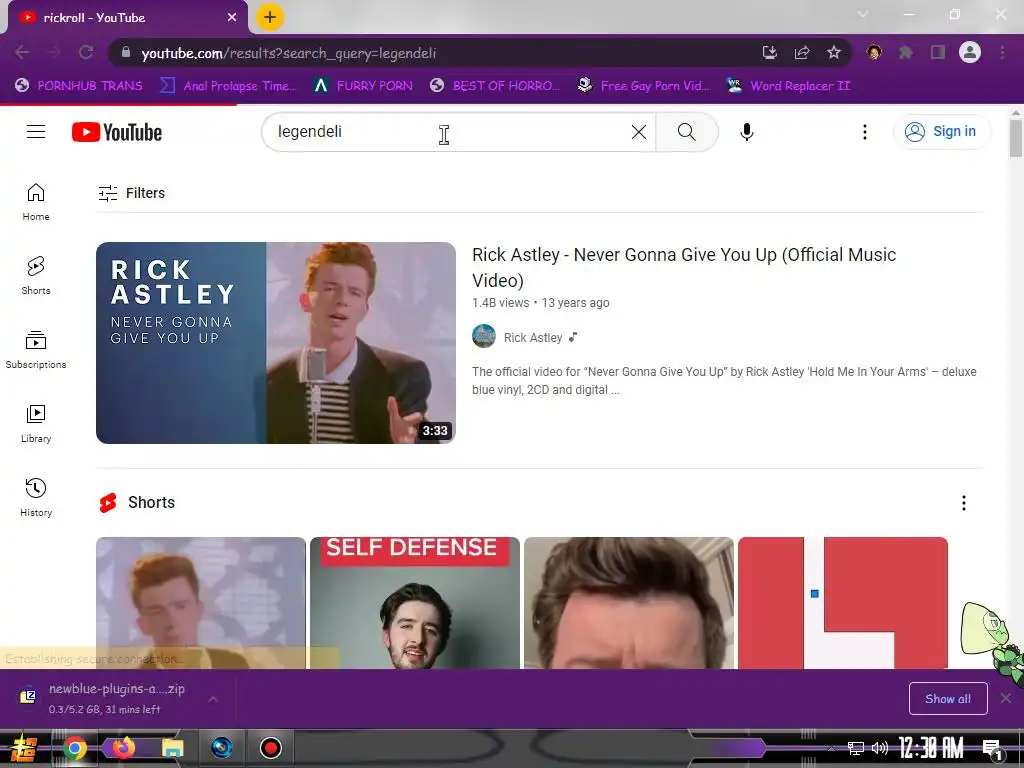Open the extensions puzzle icon
Screen dimensions: 1024x768
[x=906, y=53]
